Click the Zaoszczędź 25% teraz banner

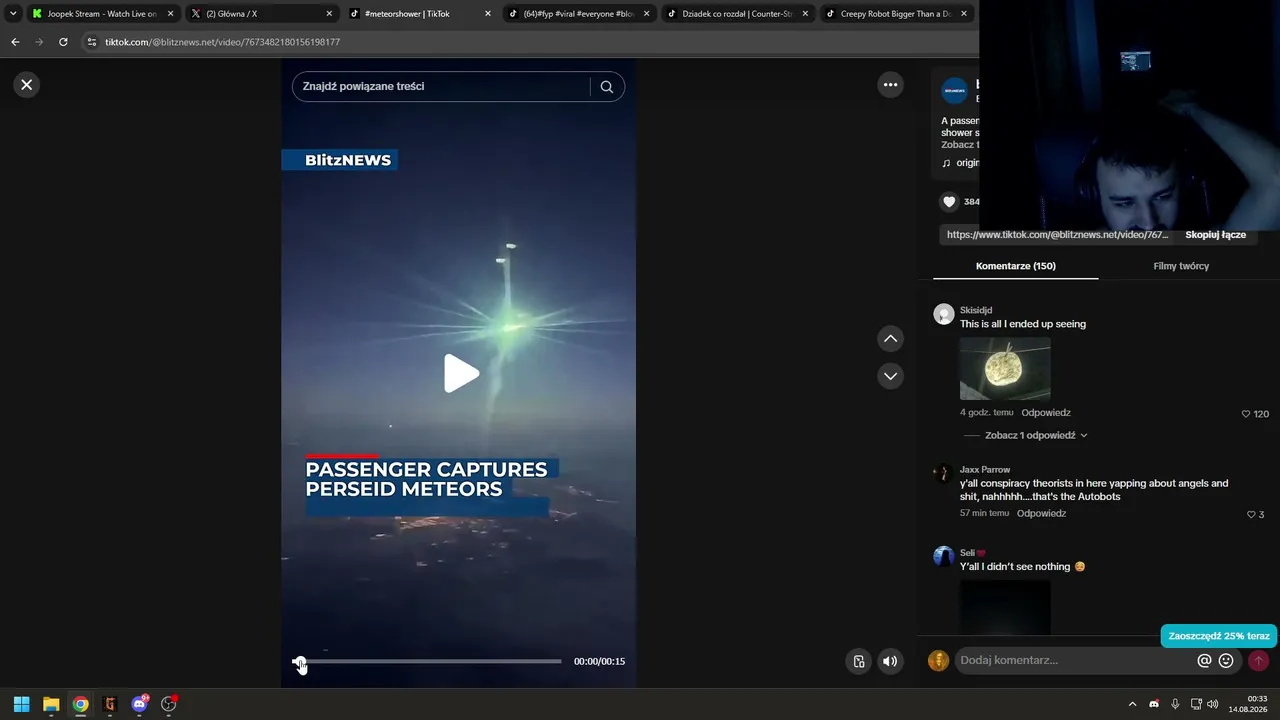point(1219,636)
